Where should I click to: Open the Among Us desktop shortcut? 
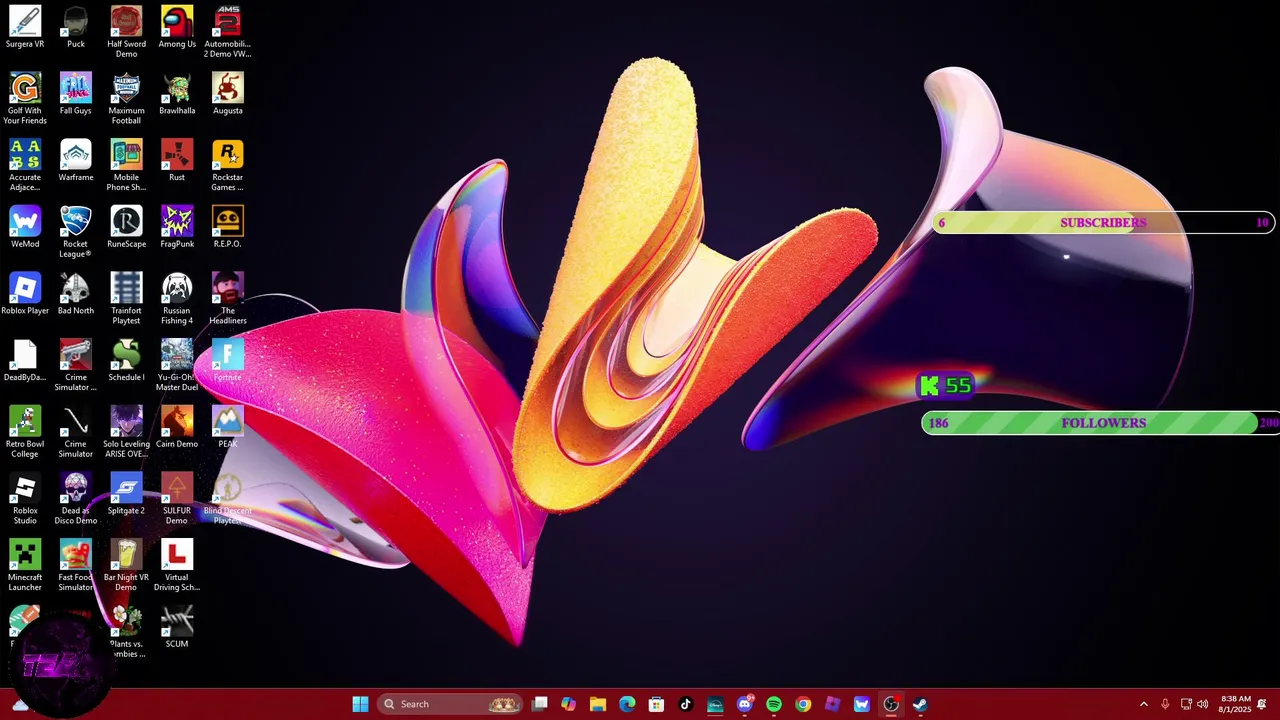point(177,27)
